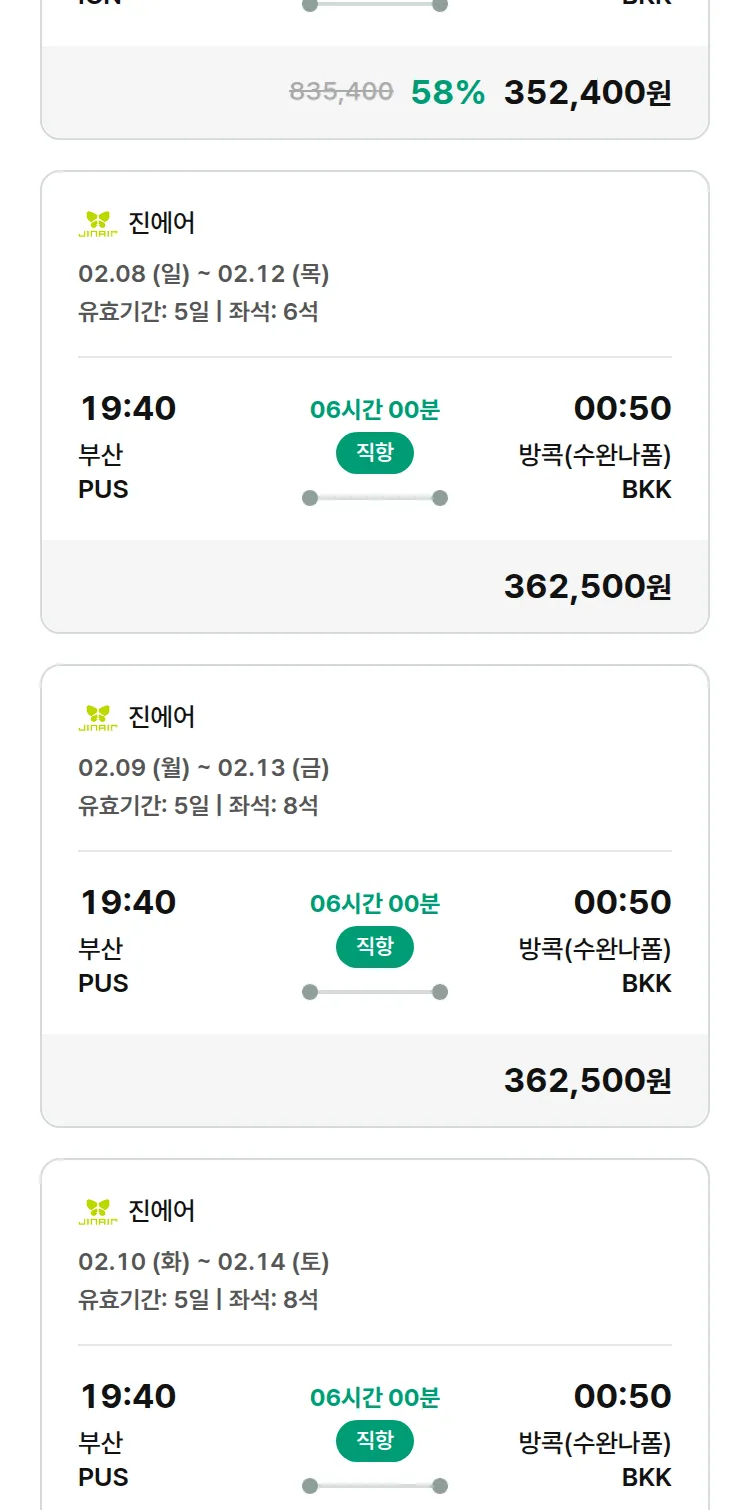Open the 02.09 (월) ~ 02.13 (금) flight card
This screenshot has width=750, height=1510.
[x=204, y=768]
